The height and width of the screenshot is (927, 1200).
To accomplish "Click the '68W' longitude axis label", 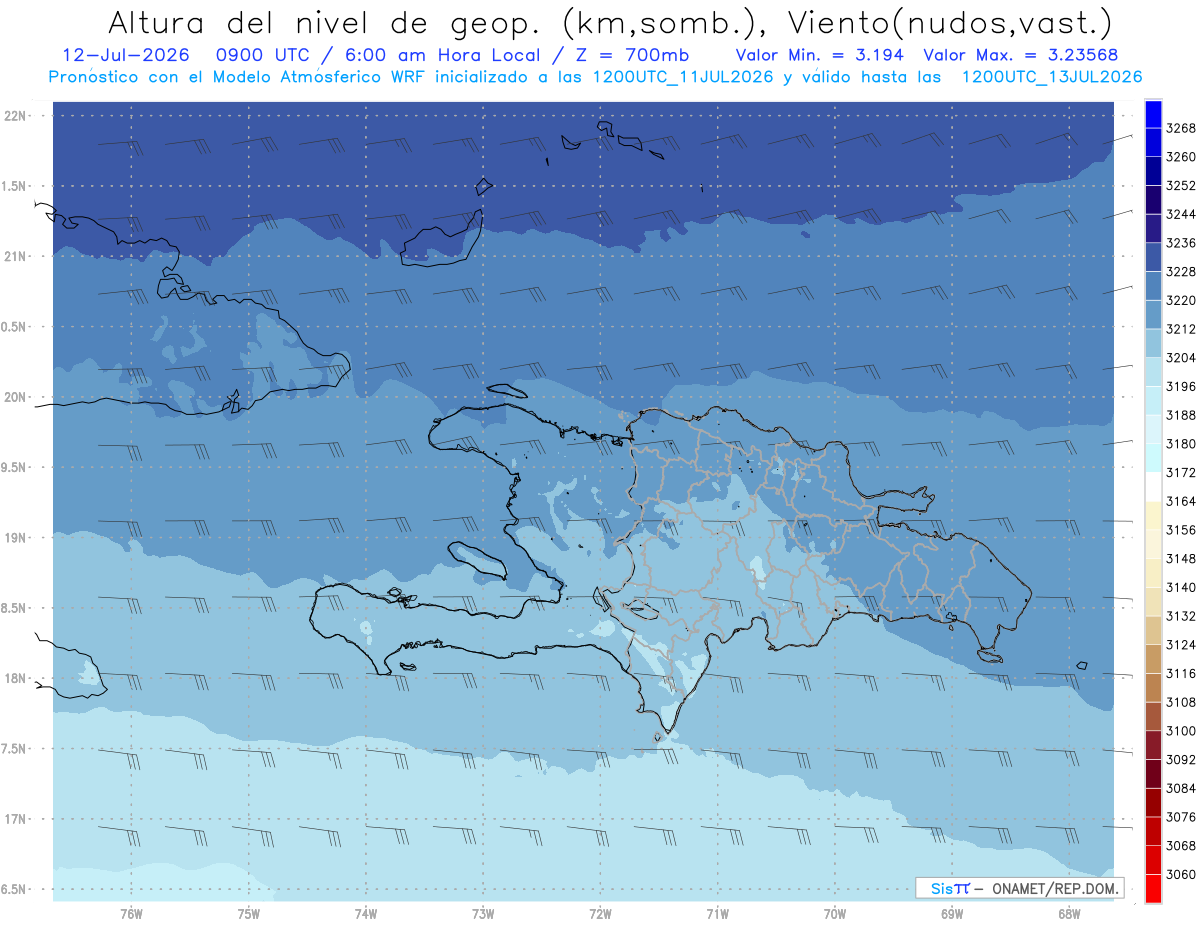I will point(1069,914).
